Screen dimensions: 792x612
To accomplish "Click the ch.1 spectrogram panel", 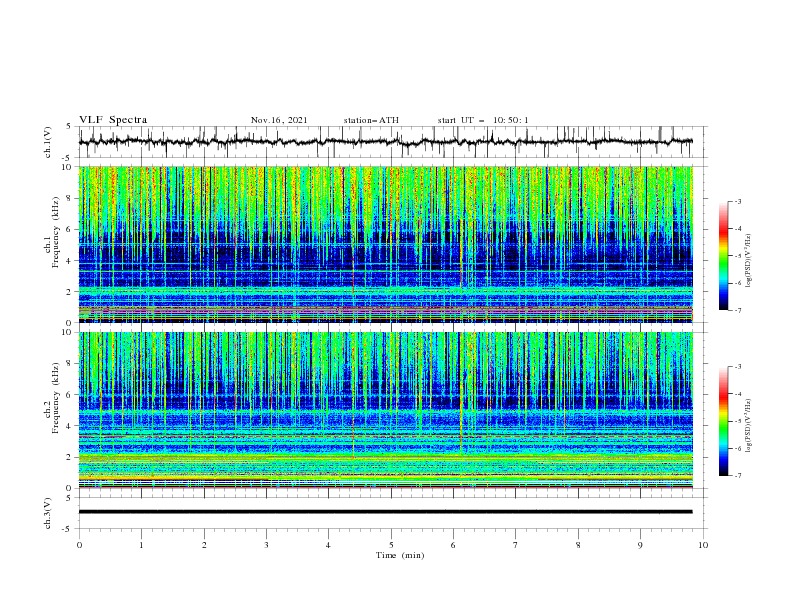I will click(385, 244).
